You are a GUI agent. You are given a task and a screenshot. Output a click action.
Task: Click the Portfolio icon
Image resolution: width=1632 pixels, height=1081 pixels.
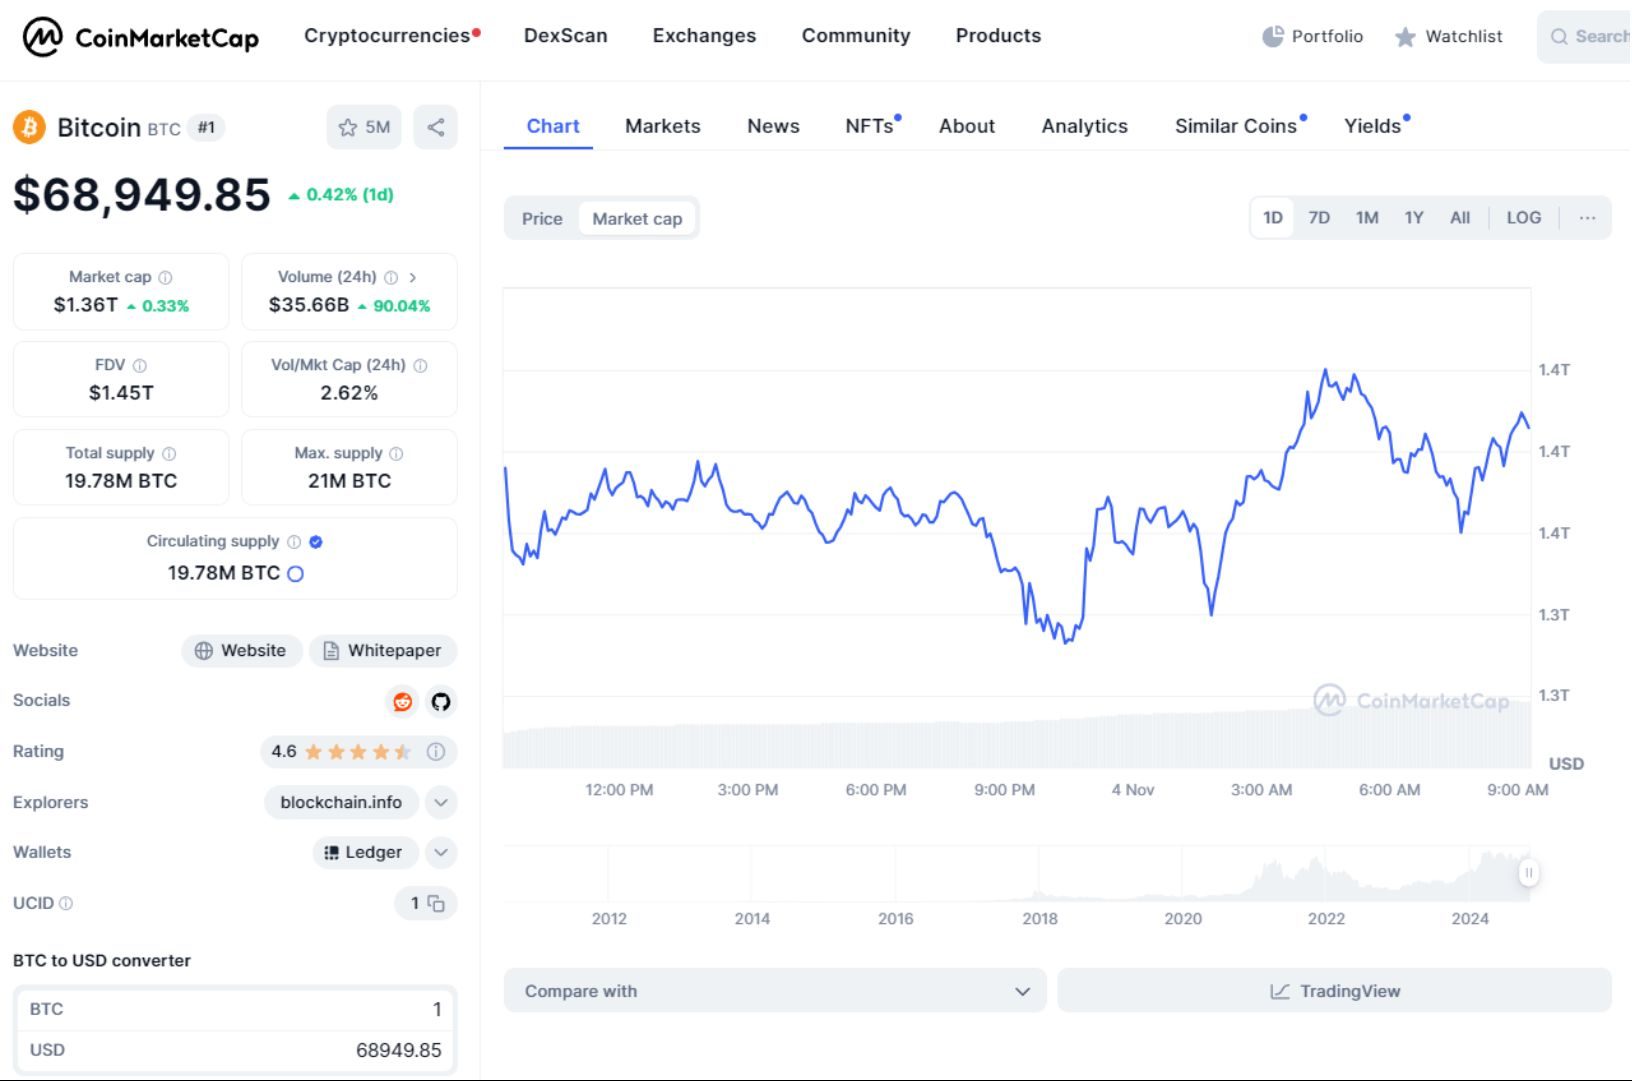click(1273, 36)
